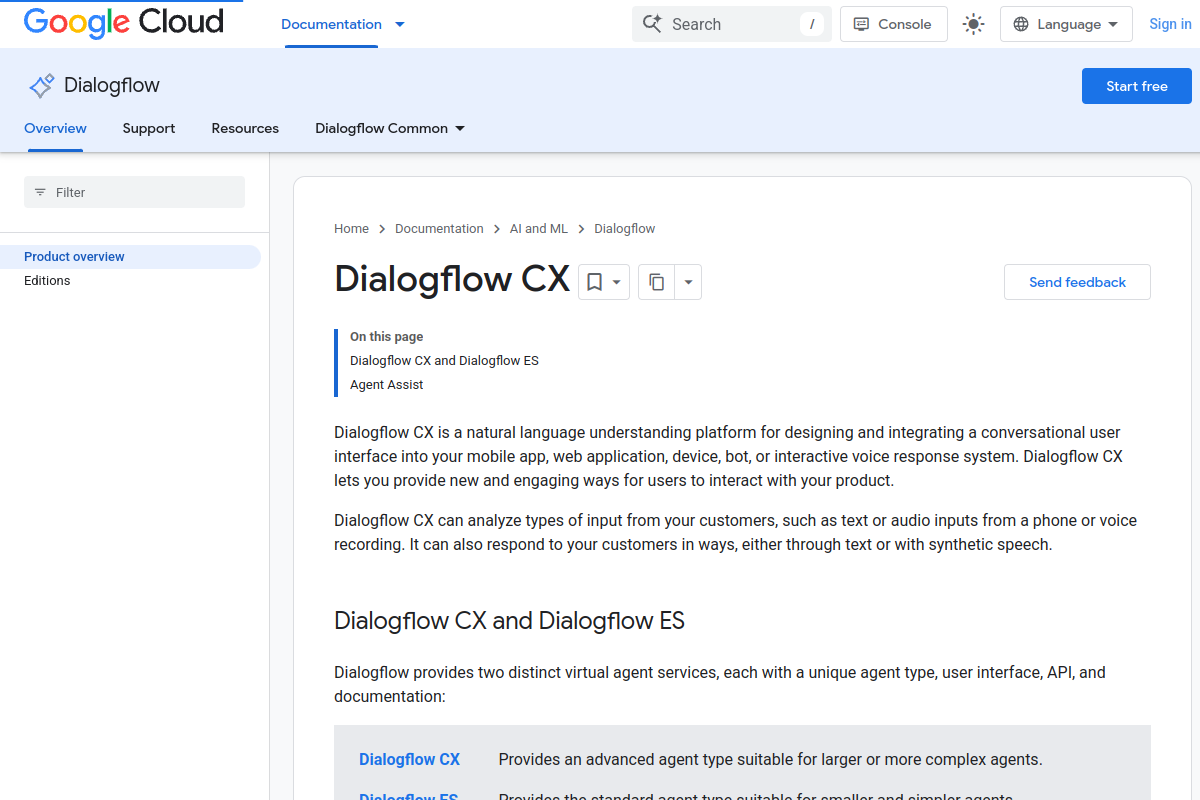Open the AI and ML breadcrumb
The image size is (1200, 800).
coord(539,229)
